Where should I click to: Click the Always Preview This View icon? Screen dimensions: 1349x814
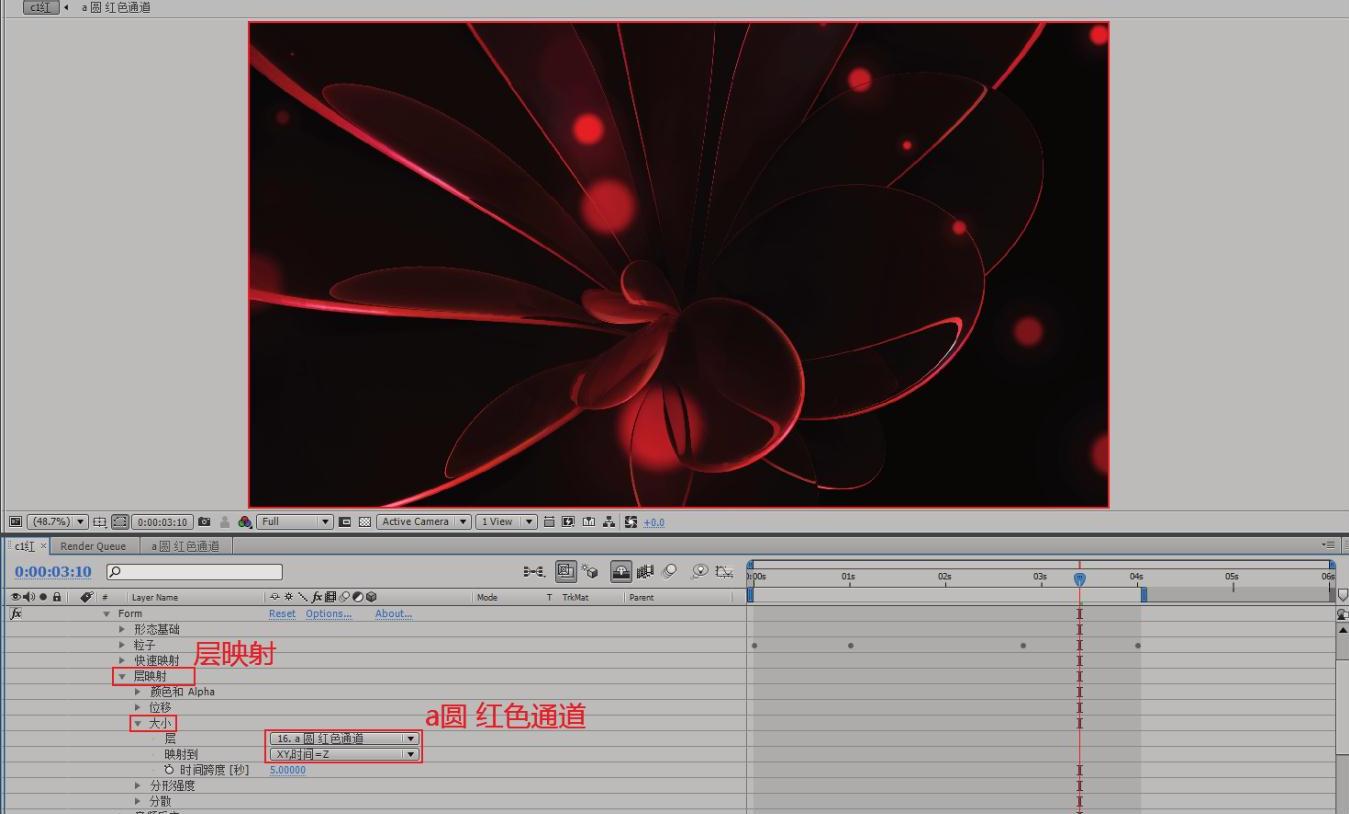pos(15,522)
